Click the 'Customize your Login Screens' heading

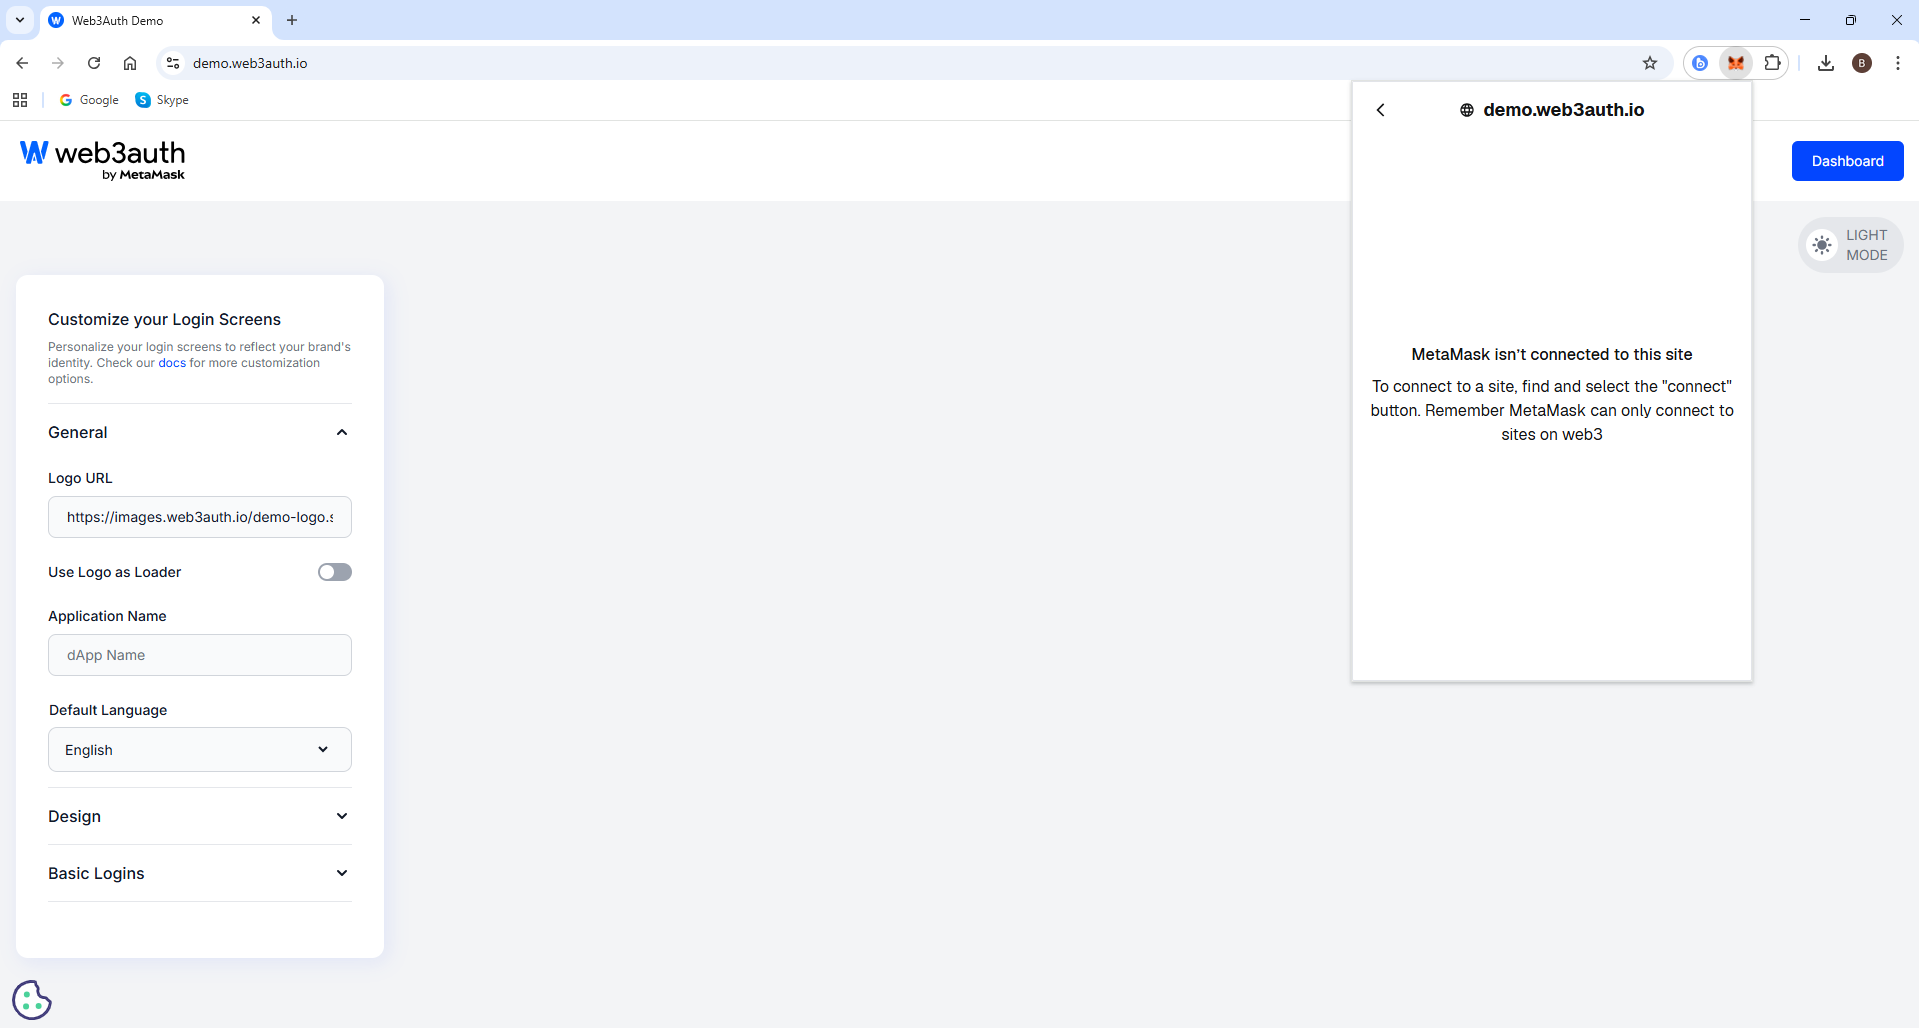coord(164,319)
